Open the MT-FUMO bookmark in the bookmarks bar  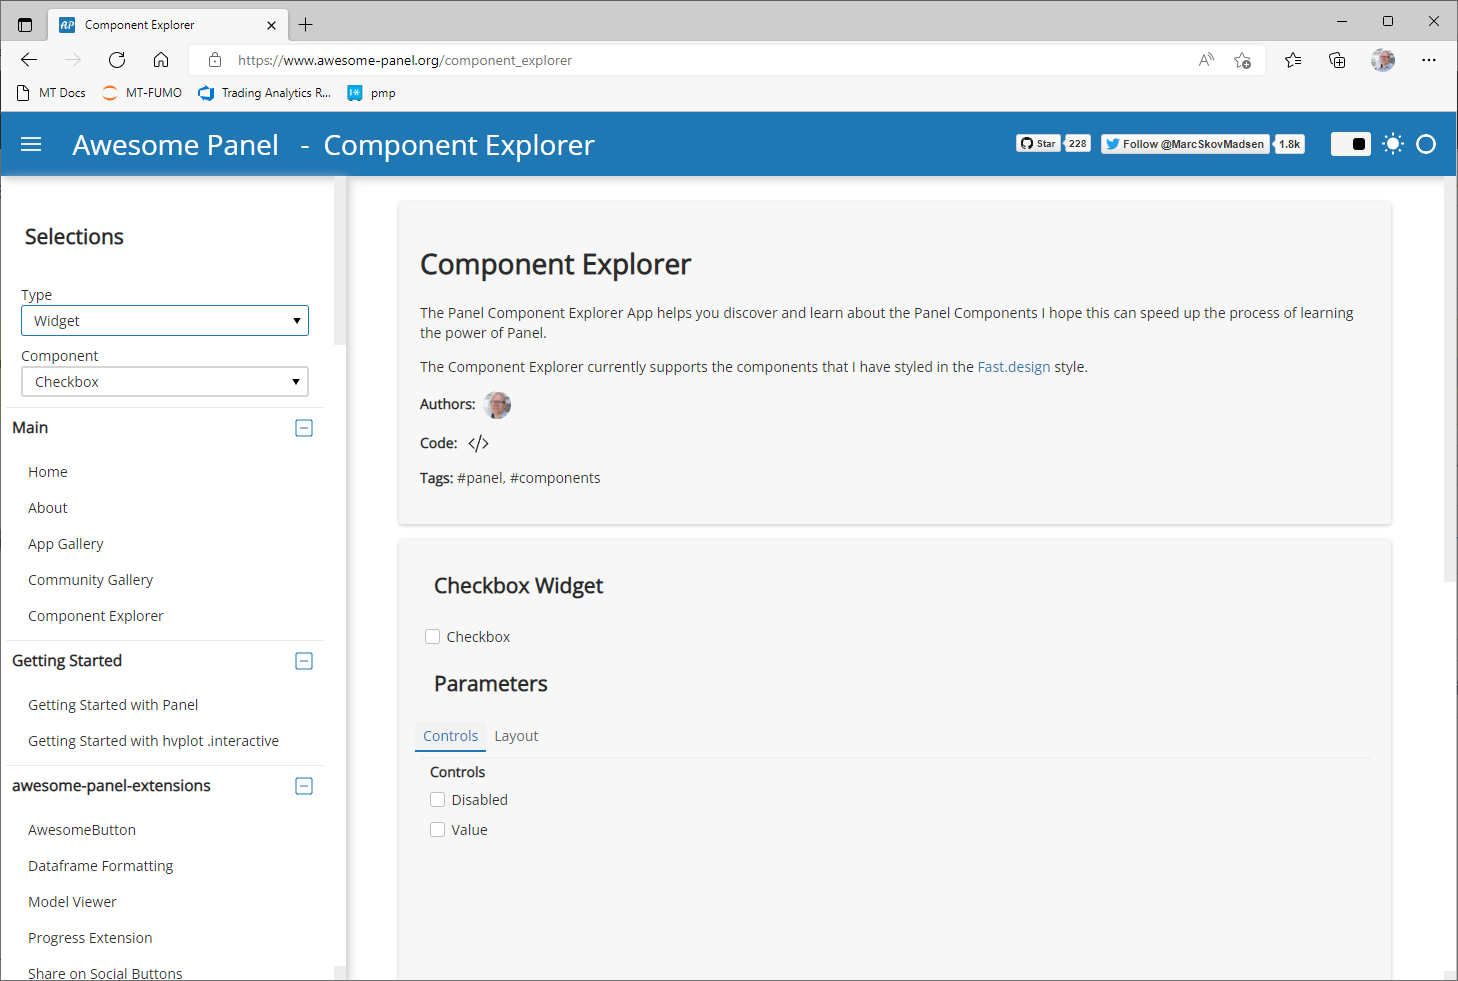(140, 92)
